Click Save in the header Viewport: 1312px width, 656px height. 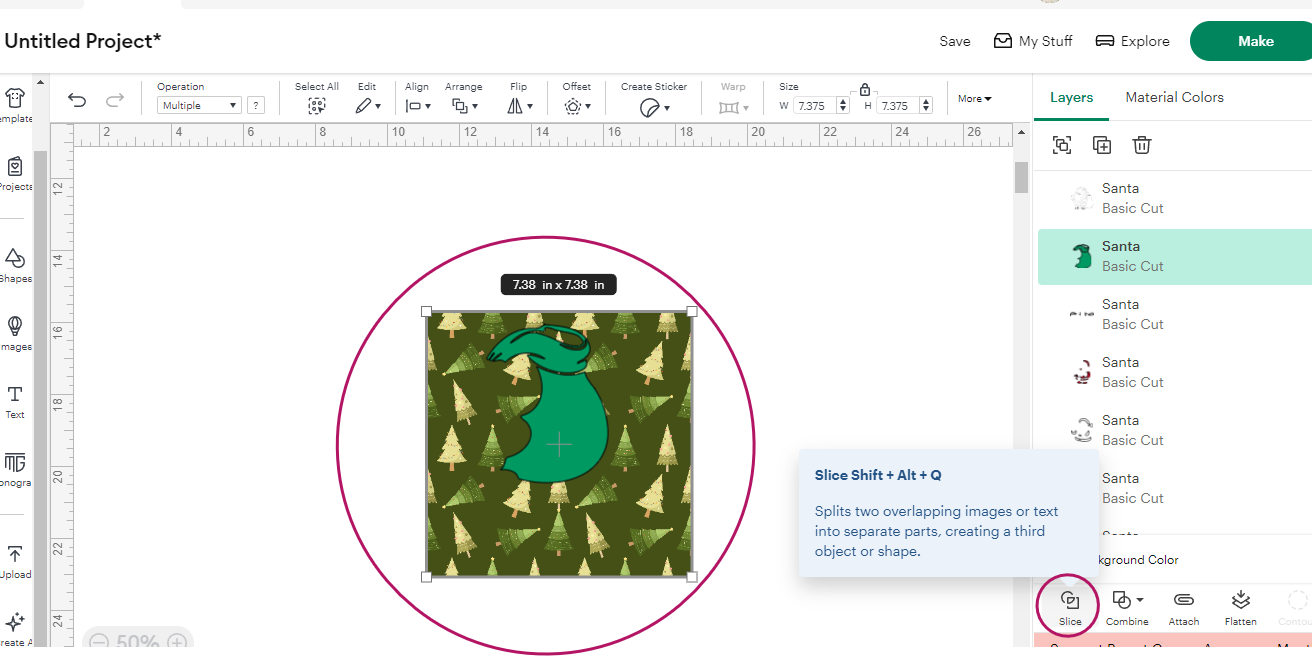954,41
